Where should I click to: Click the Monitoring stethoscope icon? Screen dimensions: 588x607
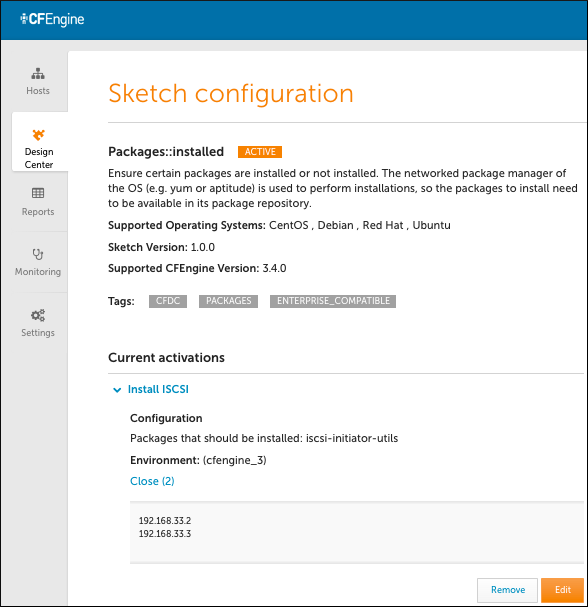38,254
